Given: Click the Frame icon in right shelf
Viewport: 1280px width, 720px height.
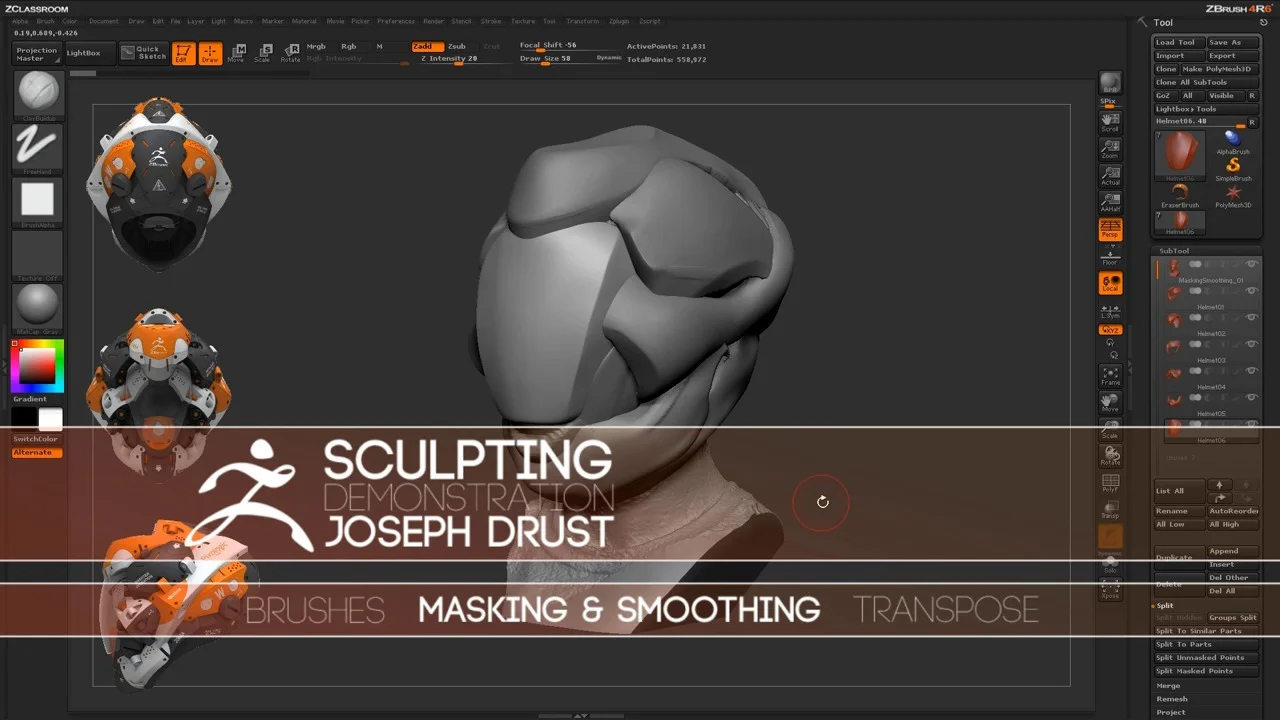Looking at the screenshot, I should point(1110,375).
